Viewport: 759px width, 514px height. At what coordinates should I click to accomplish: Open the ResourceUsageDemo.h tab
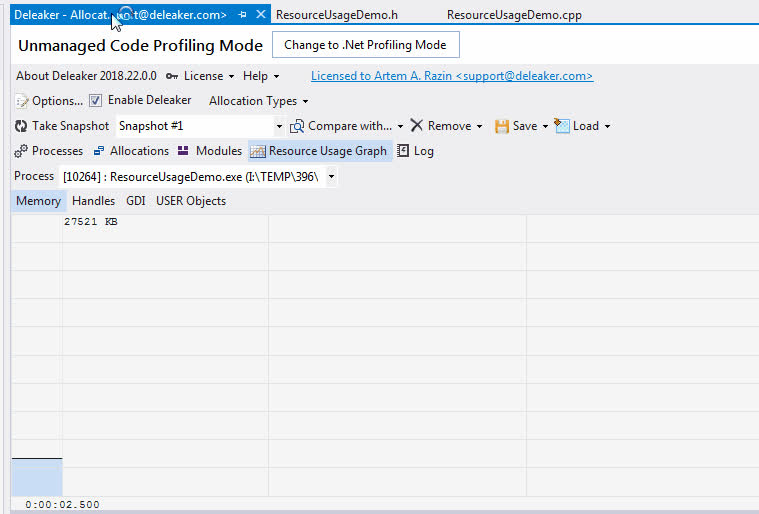point(337,15)
